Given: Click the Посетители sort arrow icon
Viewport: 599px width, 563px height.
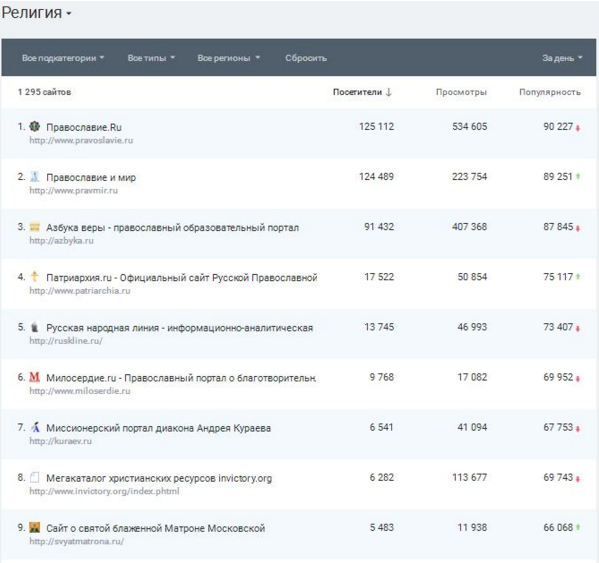Looking at the screenshot, I should [389, 92].
